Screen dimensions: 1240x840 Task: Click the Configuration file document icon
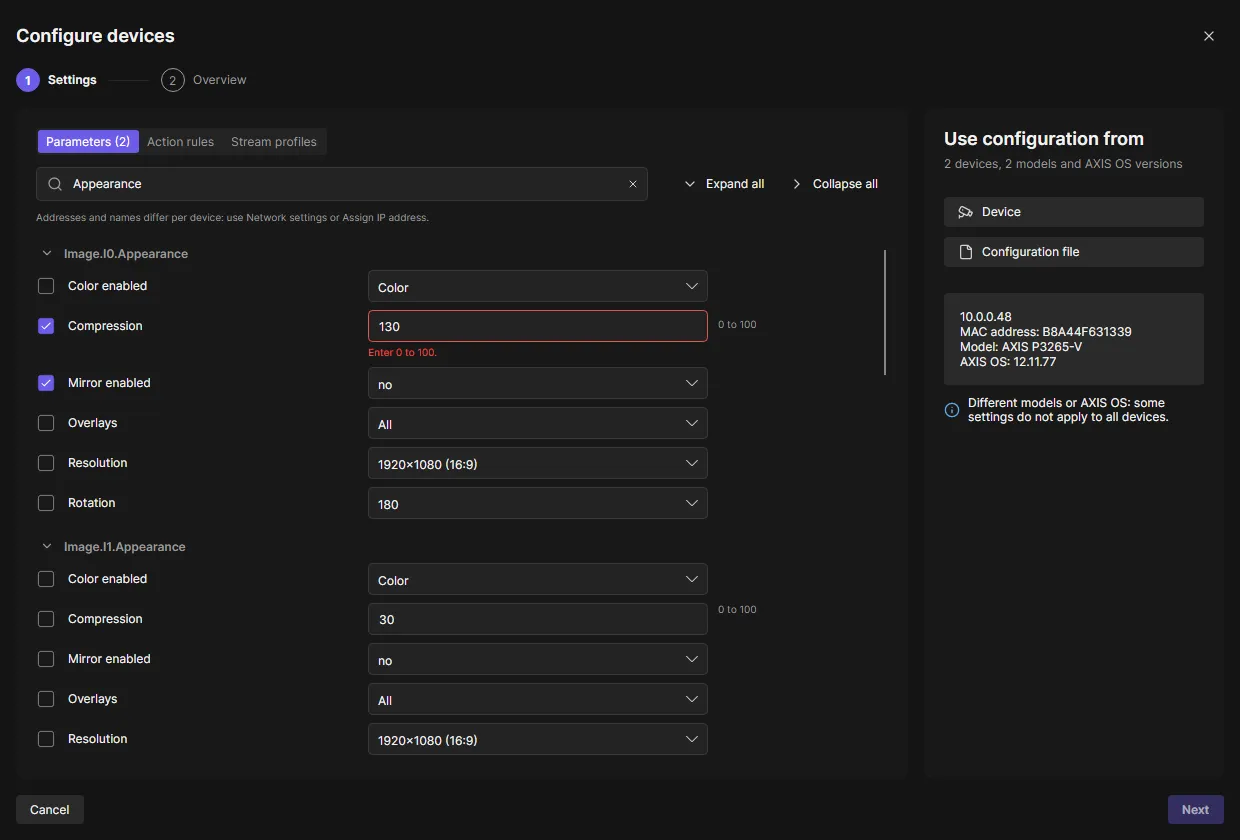(x=966, y=252)
